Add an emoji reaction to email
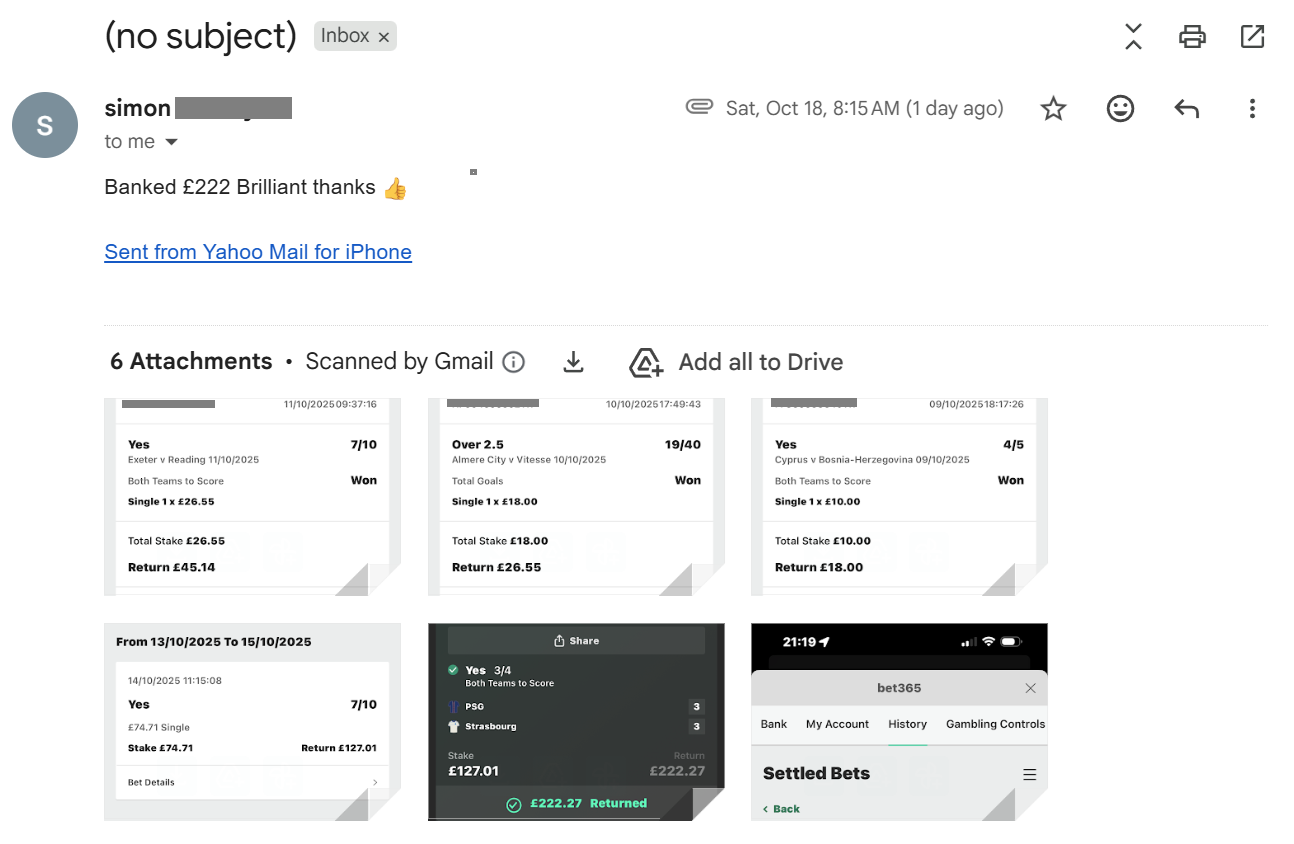 click(x=1120, y=109)
